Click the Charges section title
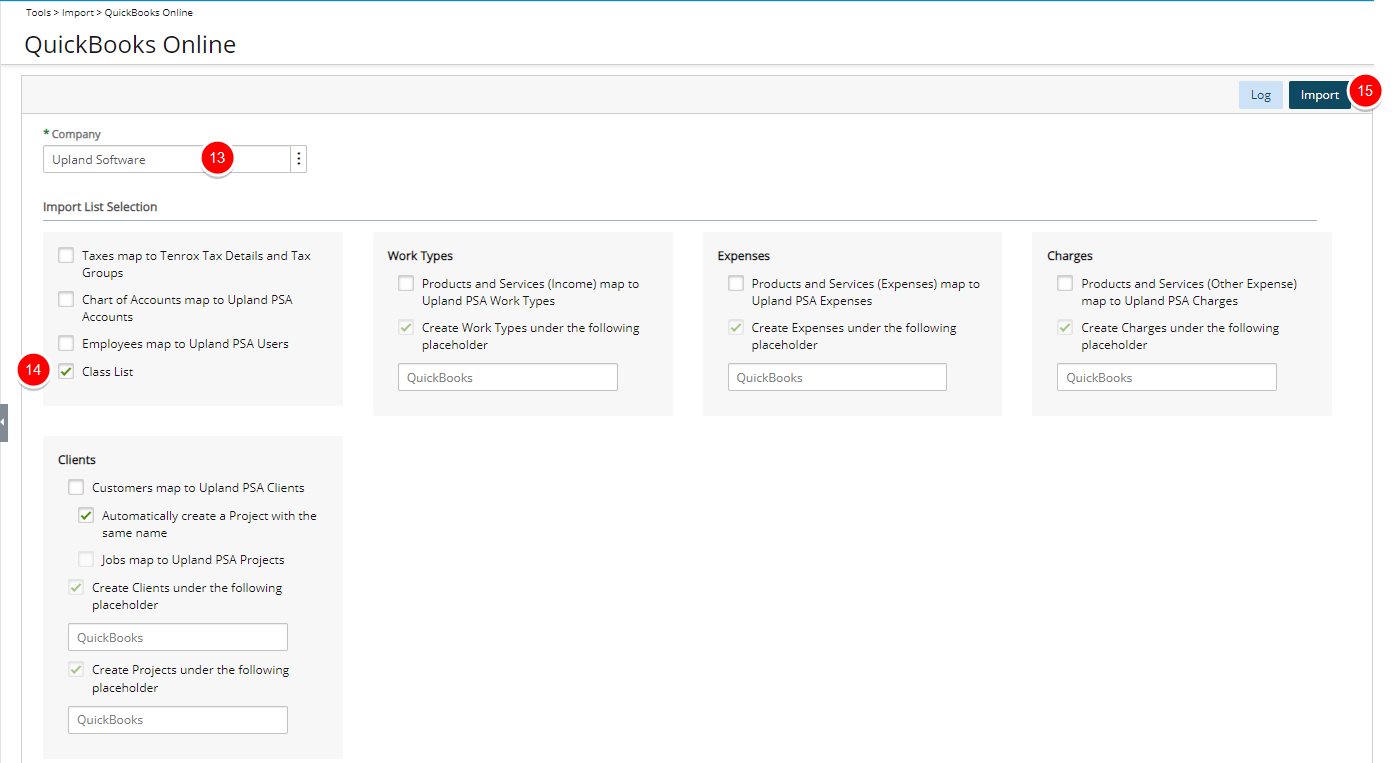This screenshot has height=763, width=1395. [x=1070, y=256]
